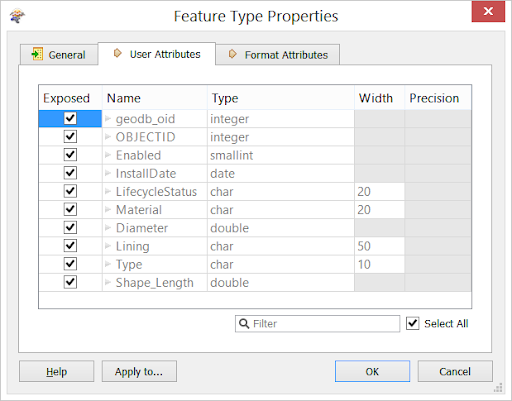
Task: Click the FME application icon in title bar
Action: coord(17,16)
